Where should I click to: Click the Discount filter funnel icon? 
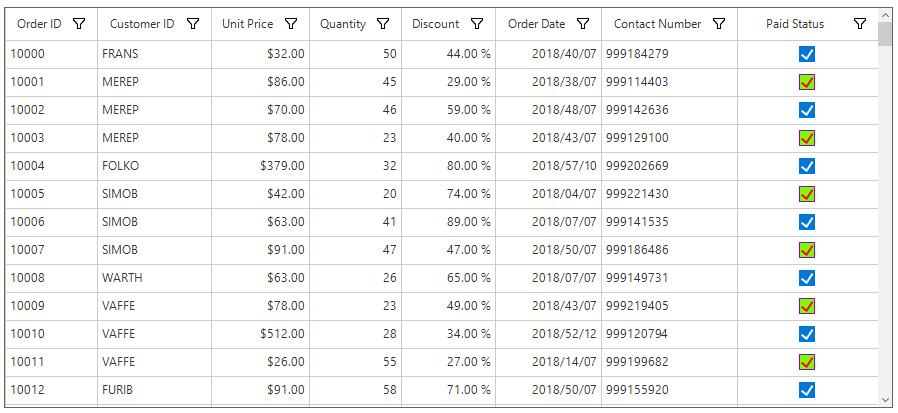pyautogui.click(x=476, y=23)
